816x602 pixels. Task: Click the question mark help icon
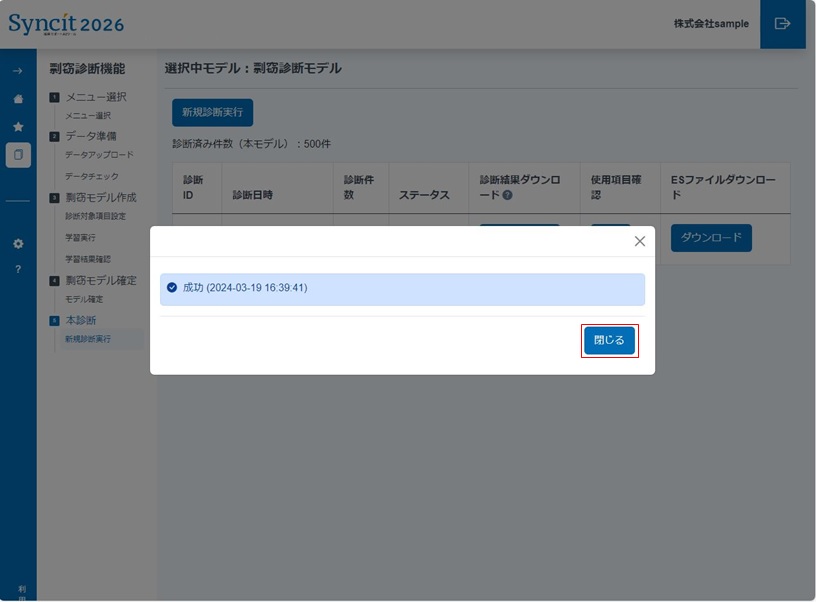point(18,269)
